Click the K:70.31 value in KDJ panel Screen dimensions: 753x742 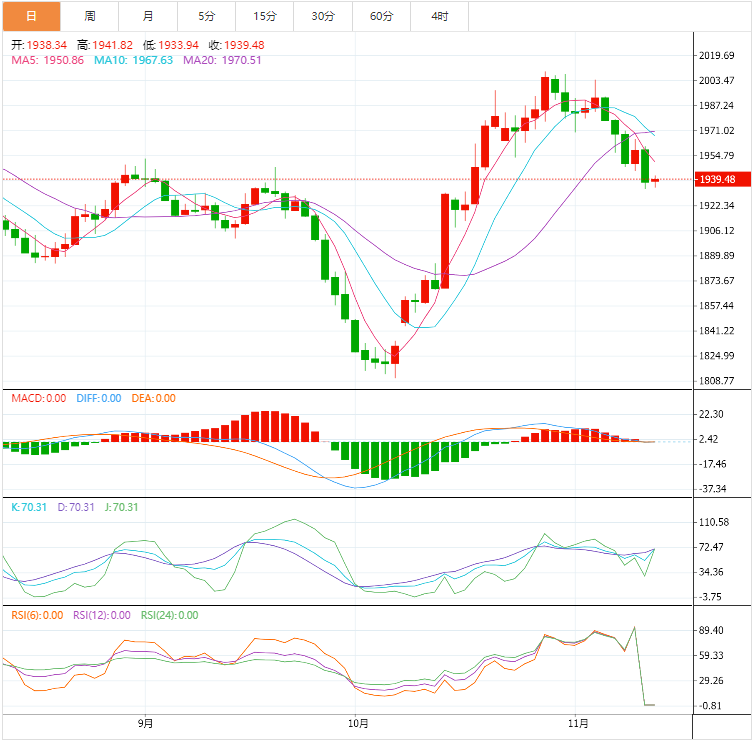29,507
